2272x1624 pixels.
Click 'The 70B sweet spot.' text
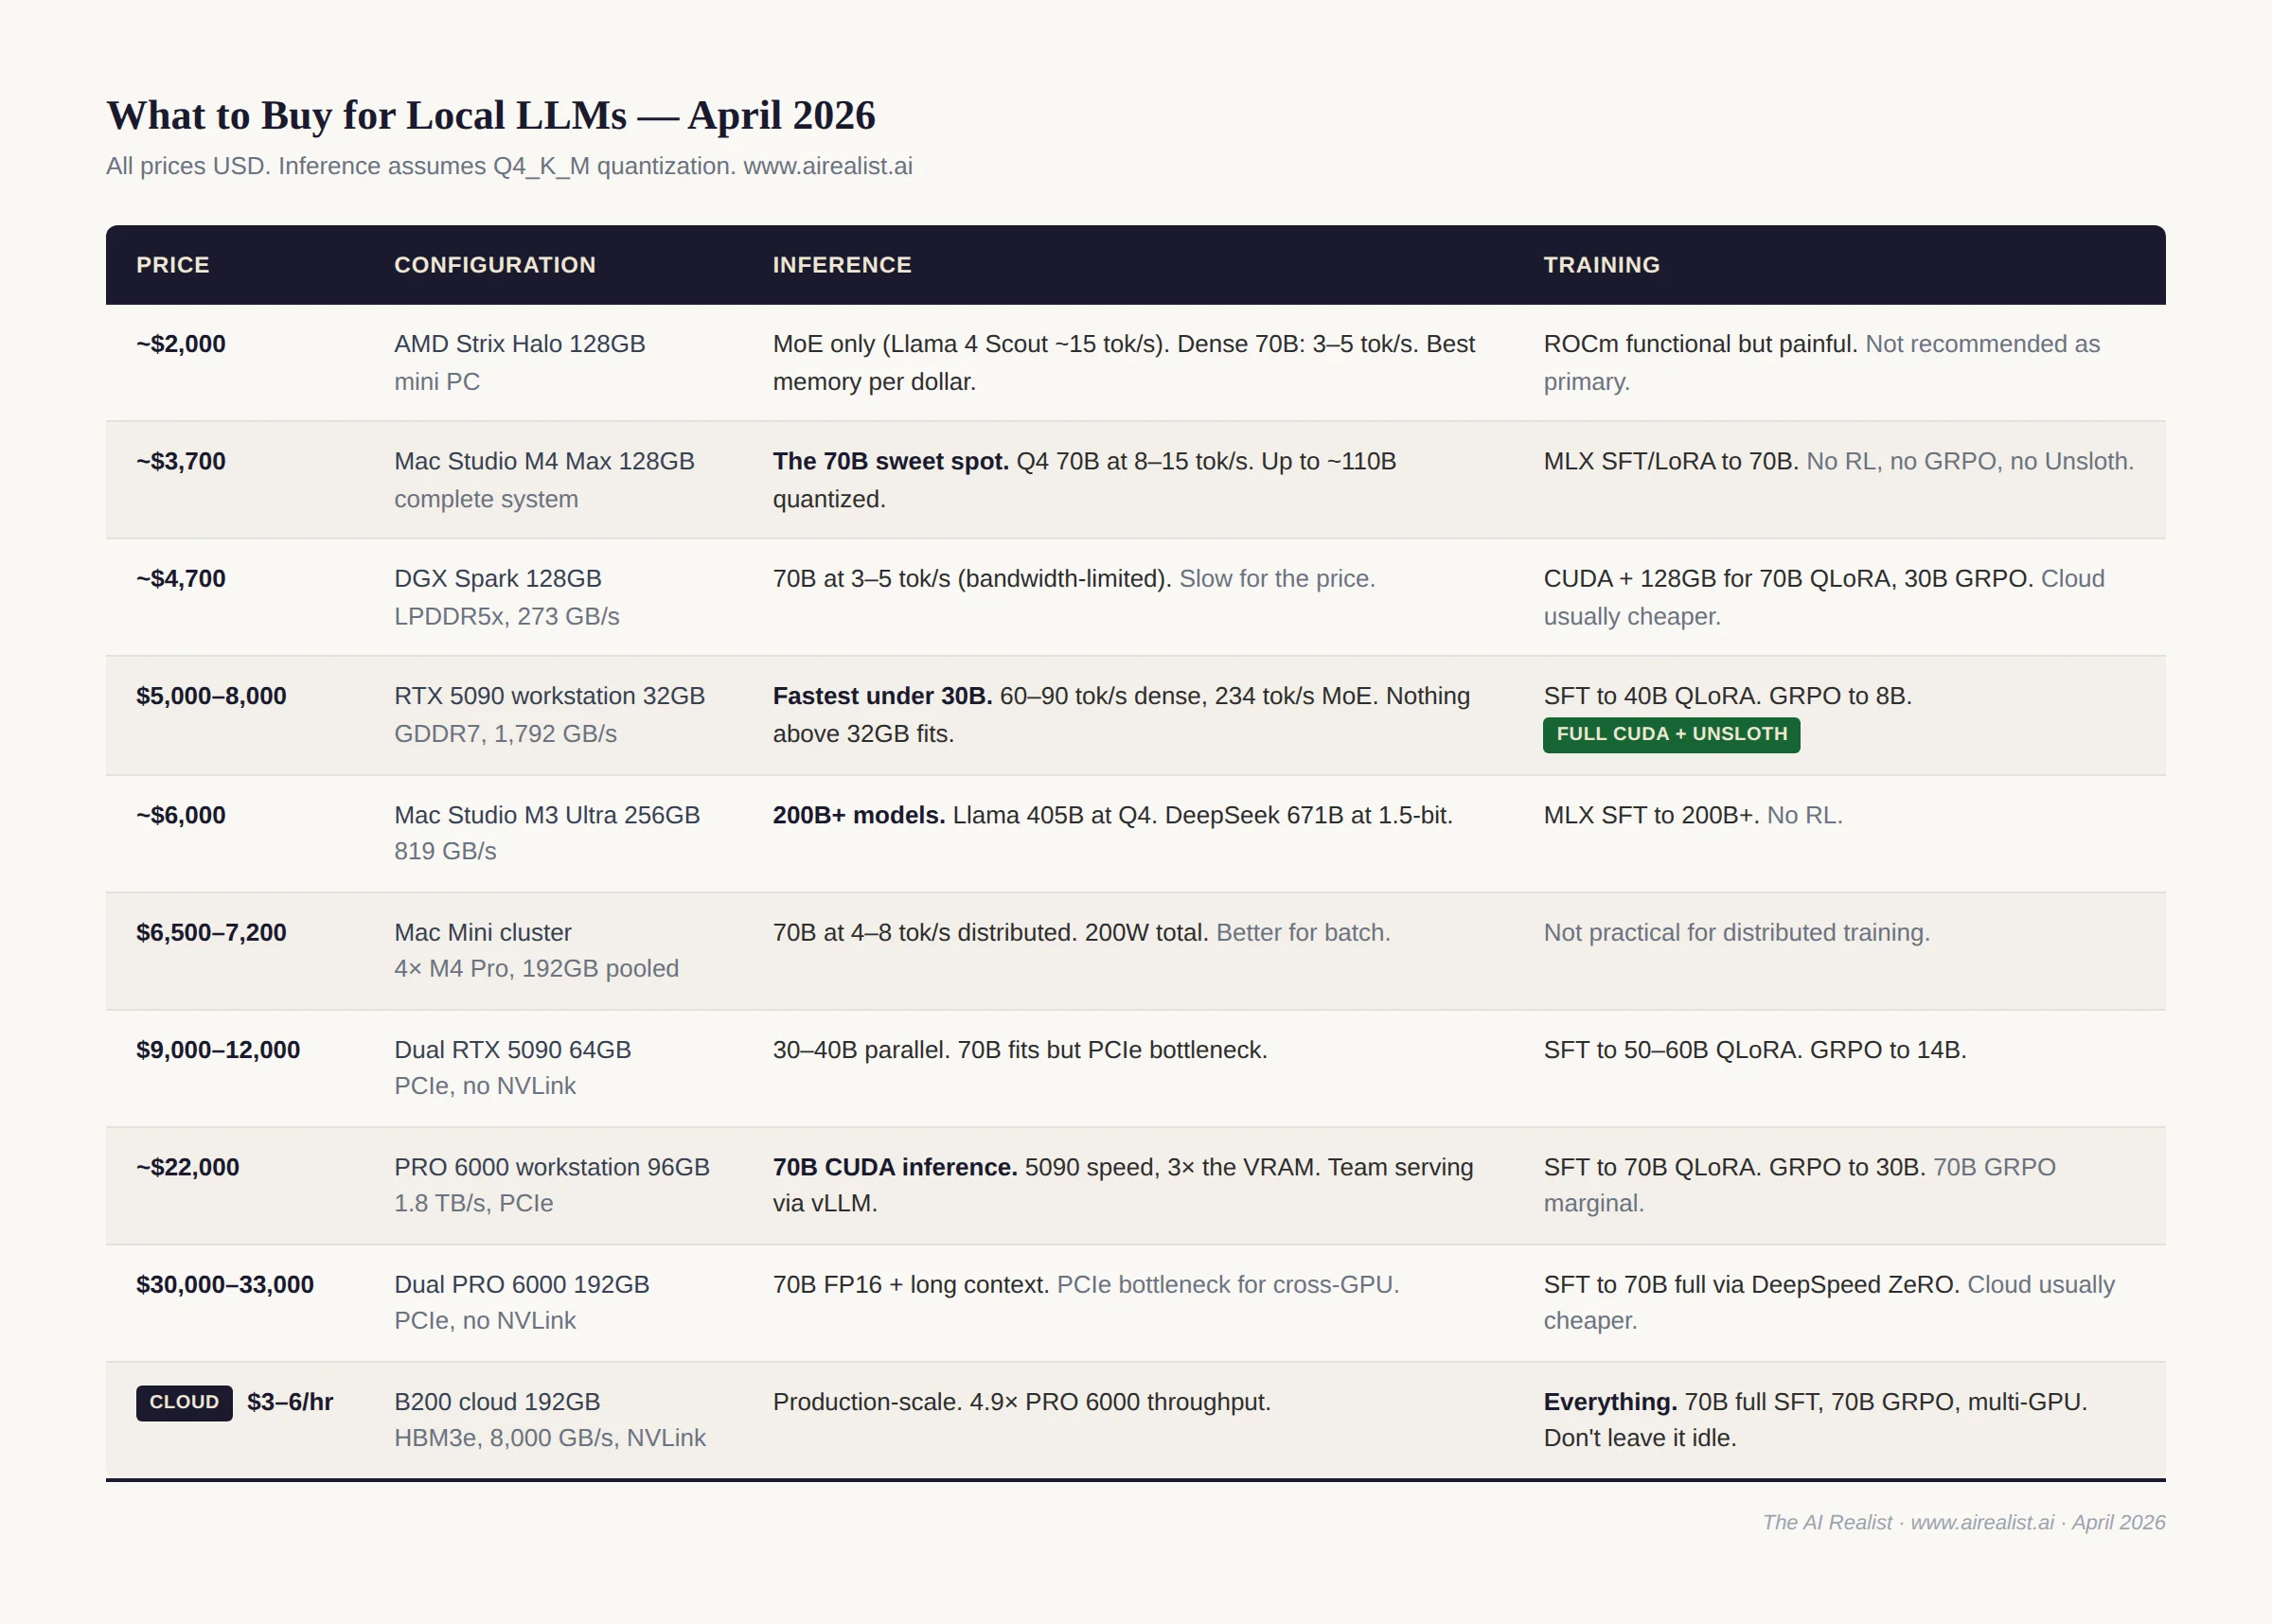(890, 461)
